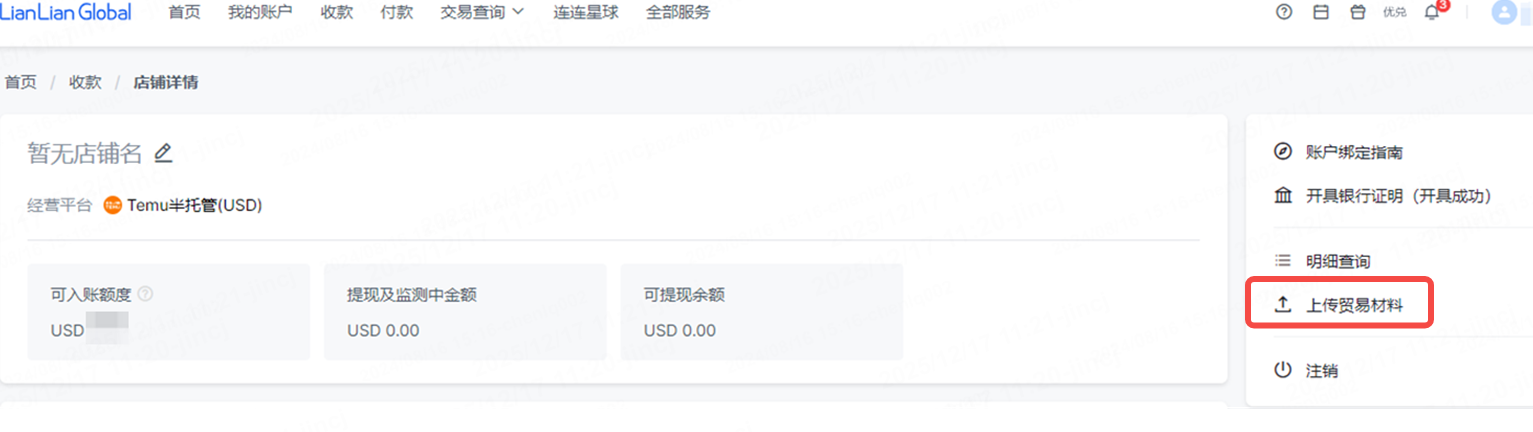Open the user avatar profile menu
The height and width of the screenshot is (432, 1533).
pos(1503,12)
